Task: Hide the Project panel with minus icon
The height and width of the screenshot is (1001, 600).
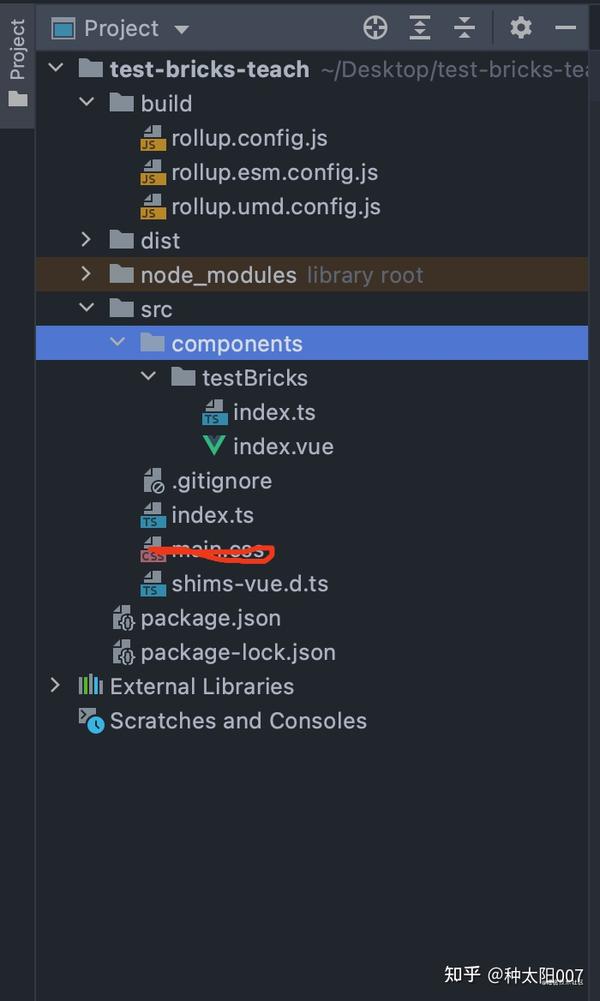Action: (566, 28)
